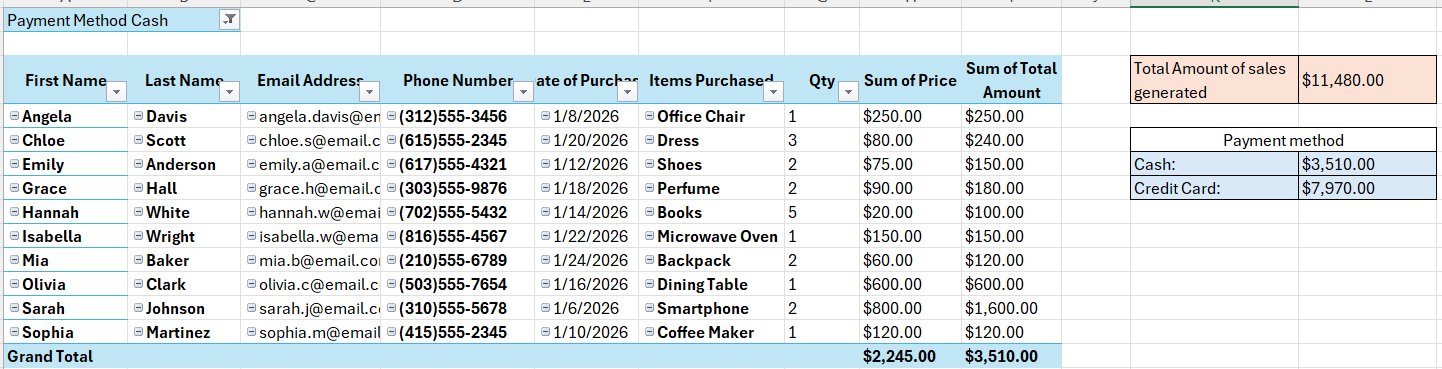The image size is (1442, 369).
Task: Collapse the Anderson last name group
Action: point(138,164)
